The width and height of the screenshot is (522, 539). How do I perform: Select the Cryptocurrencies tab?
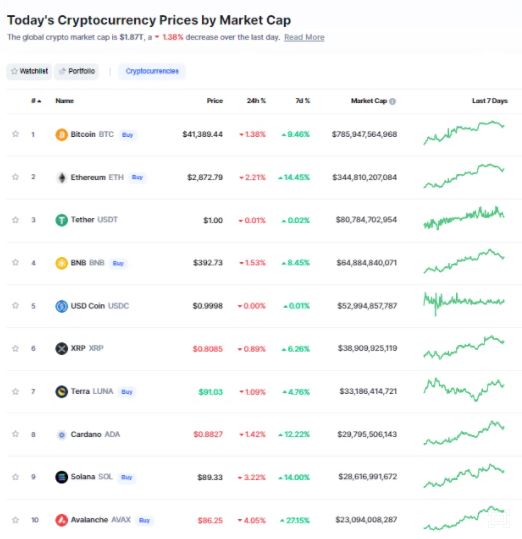(152, 71)
